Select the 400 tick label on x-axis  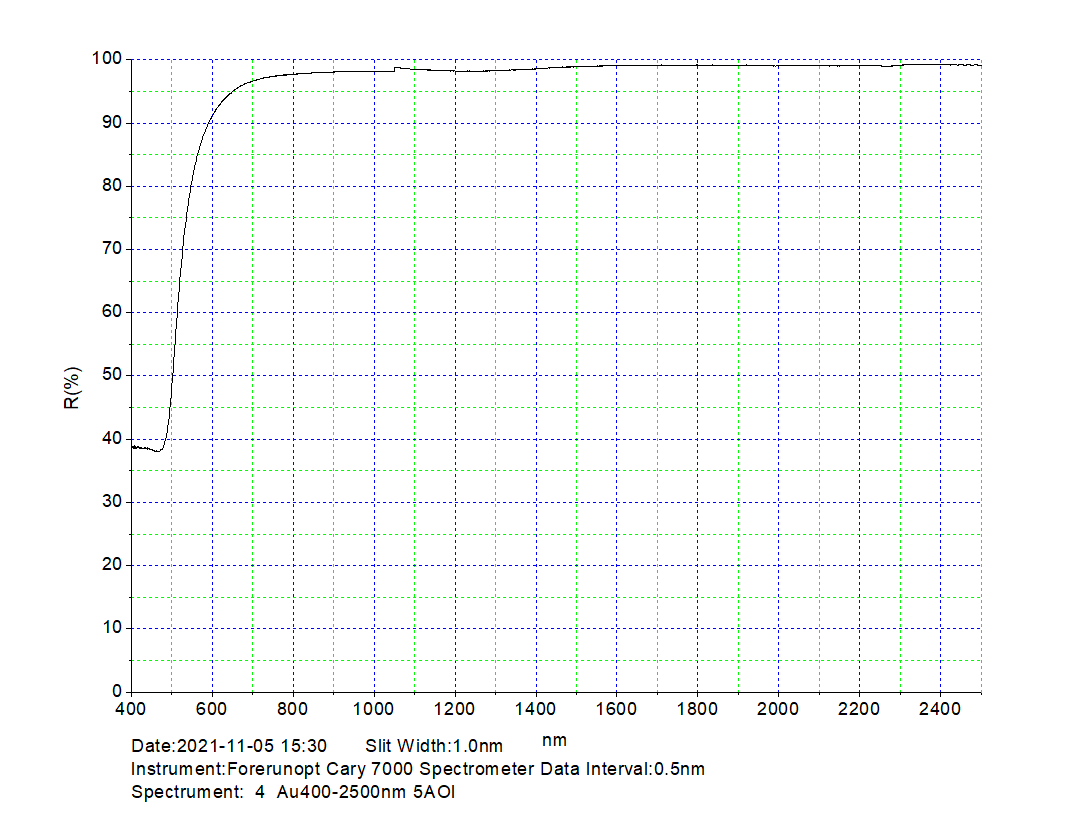pyautogui.click(x=131, y=709)
